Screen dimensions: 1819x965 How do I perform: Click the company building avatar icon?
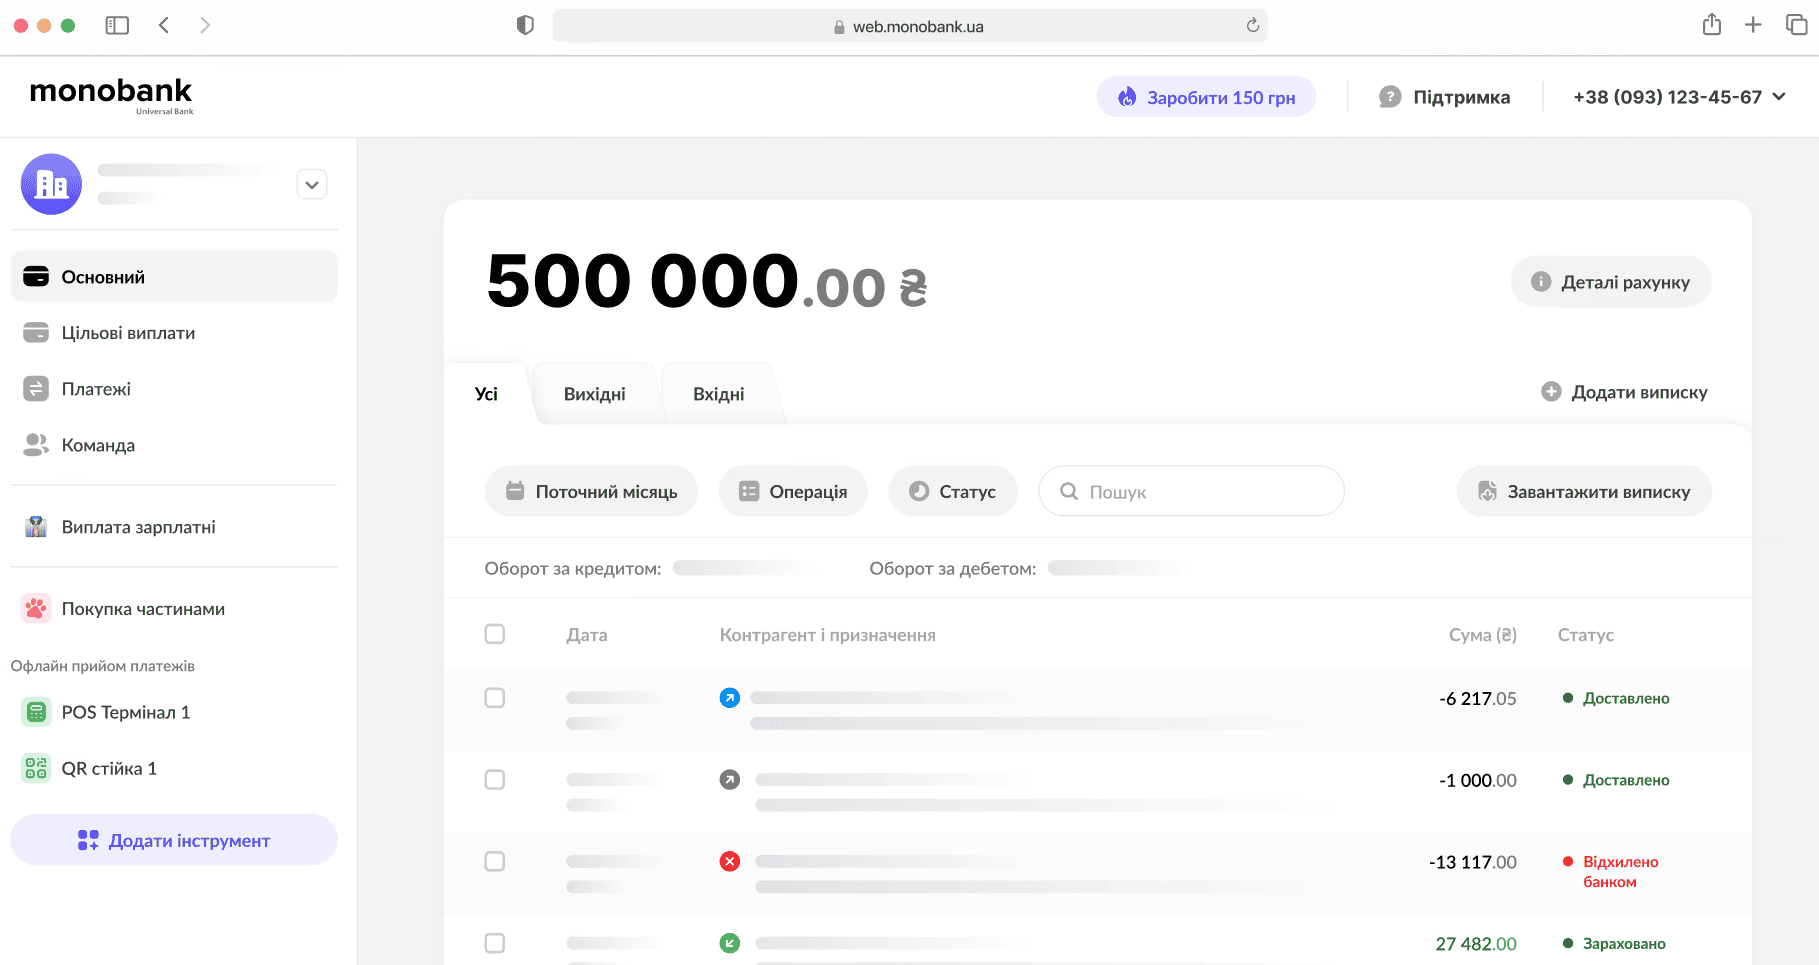51,184
